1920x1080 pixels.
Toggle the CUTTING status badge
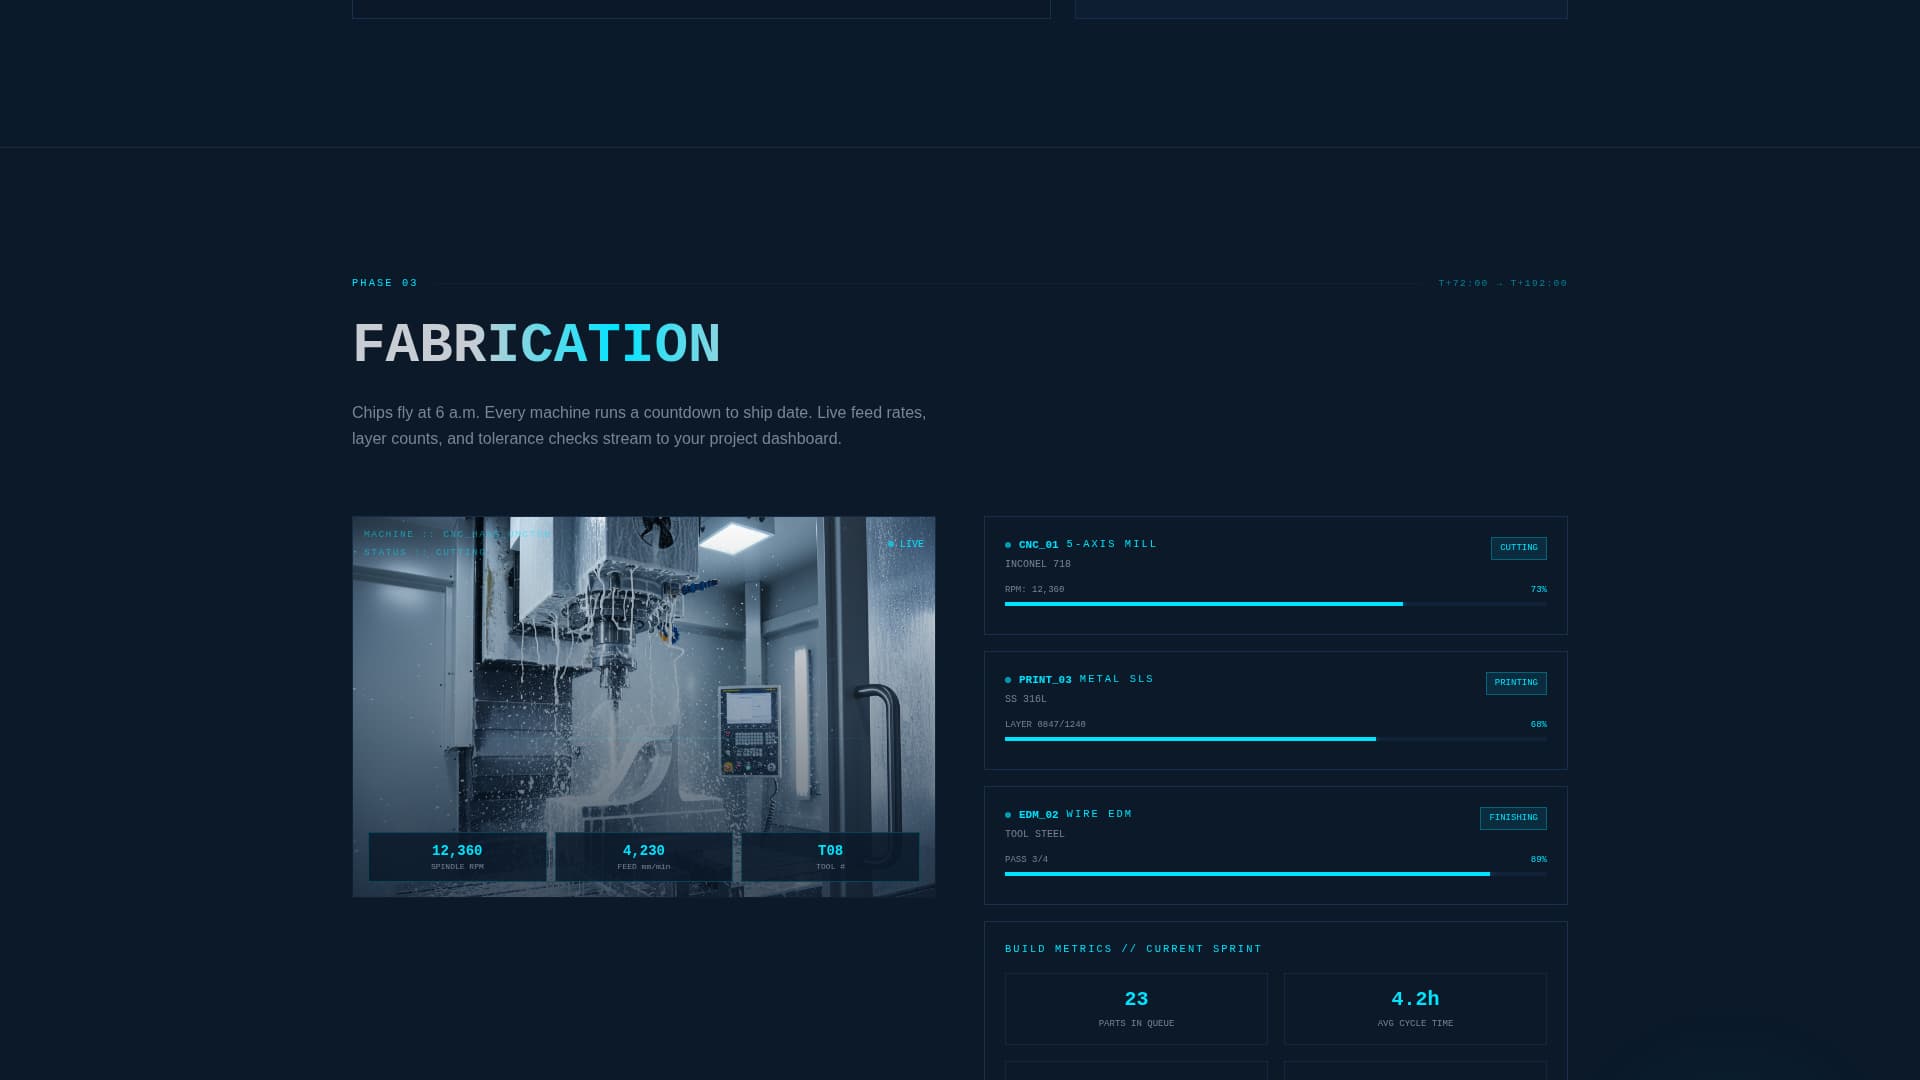click(x=1518, y=548)
